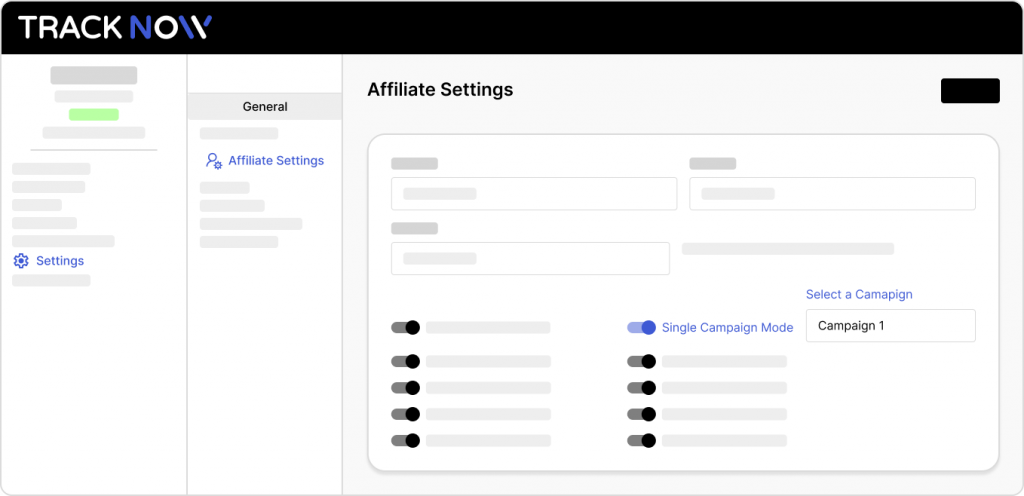Click the top-right input field in form

click(x=833, y=194)
